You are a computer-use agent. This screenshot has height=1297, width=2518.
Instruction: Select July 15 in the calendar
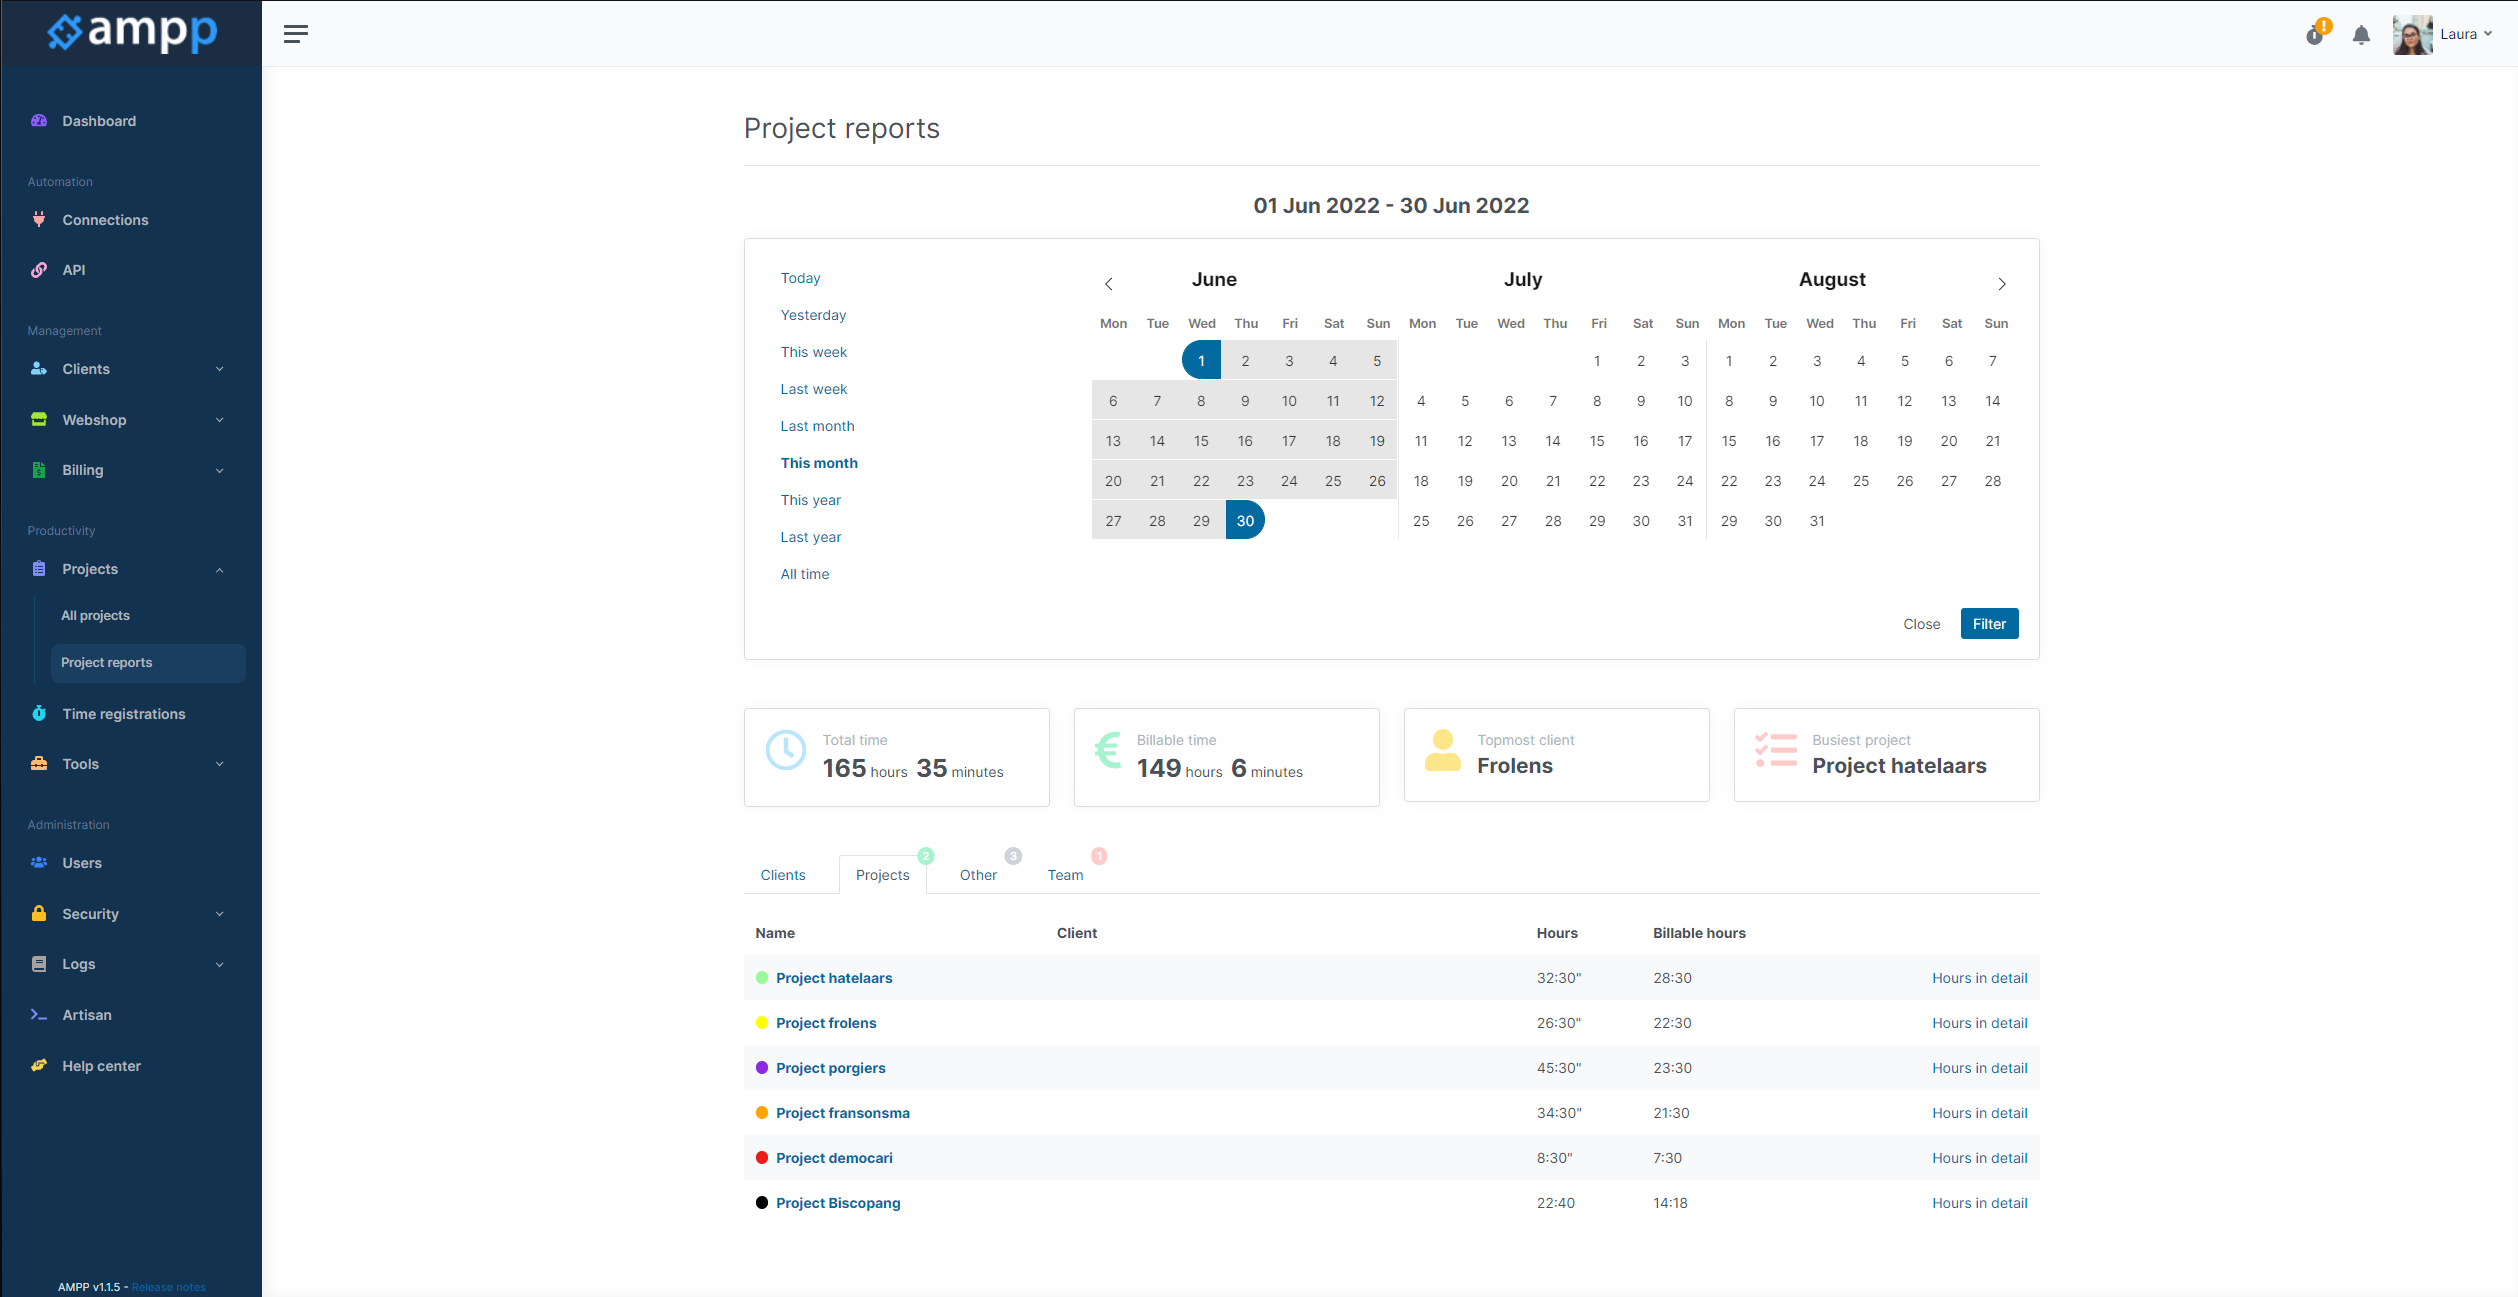pos(1597,441)
